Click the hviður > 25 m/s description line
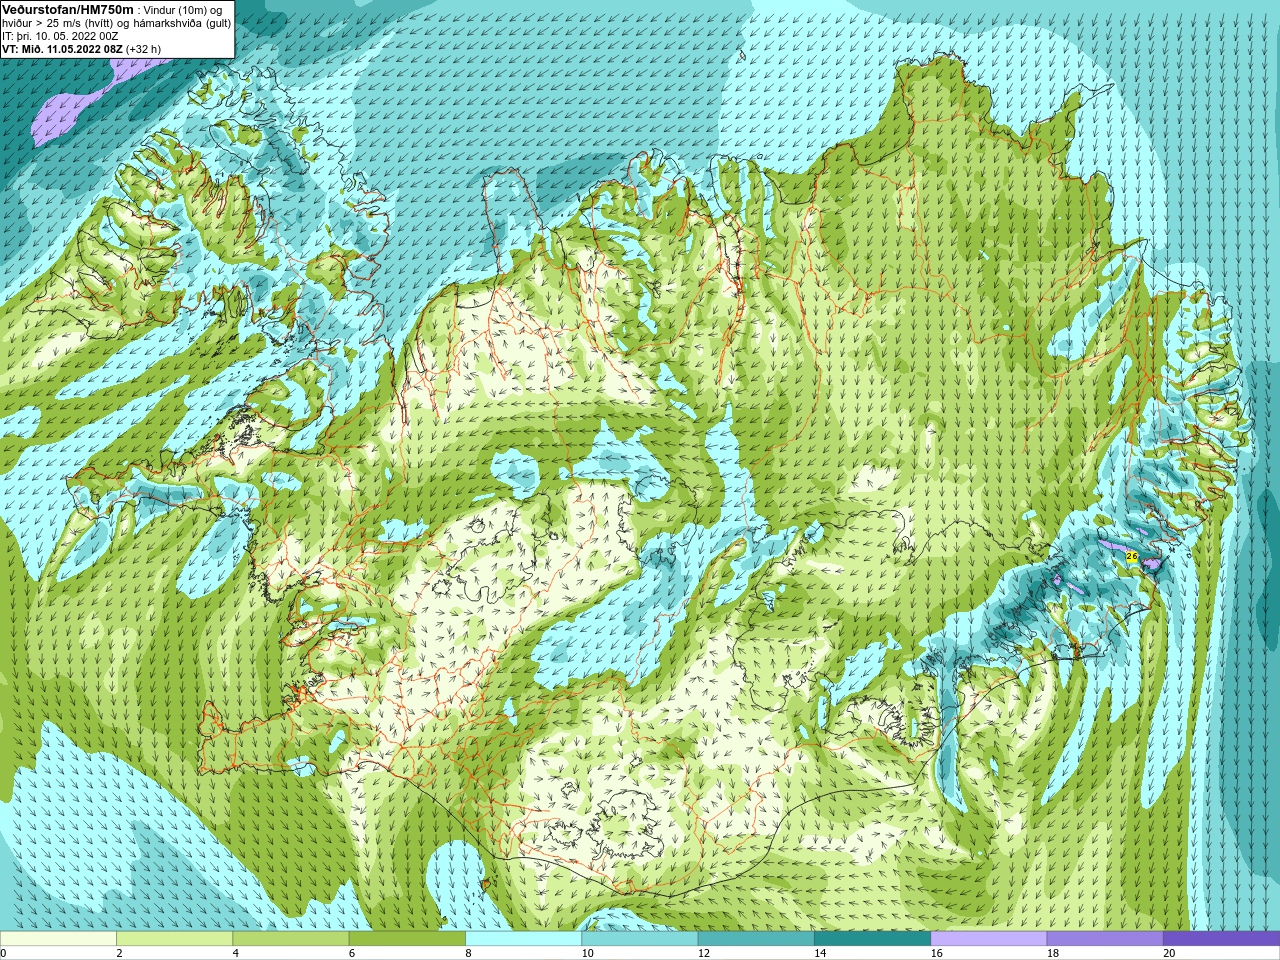The image size is (1280, 960). point(117,23)
